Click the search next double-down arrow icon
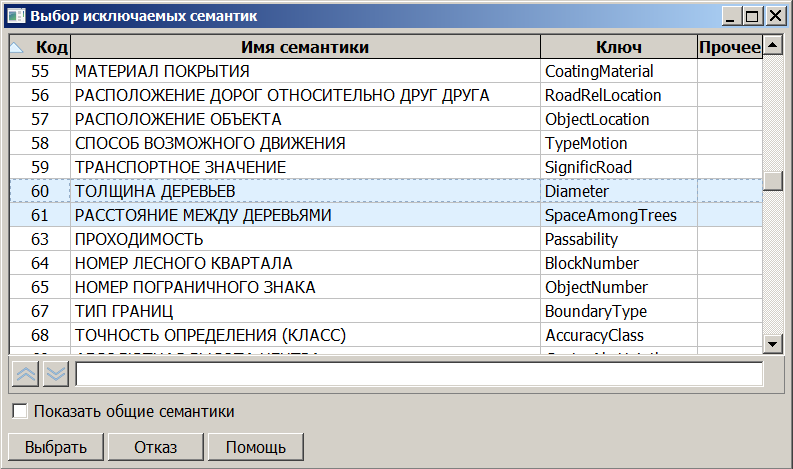The height and width of the screenshot is (469, 793). coord(57,374)
